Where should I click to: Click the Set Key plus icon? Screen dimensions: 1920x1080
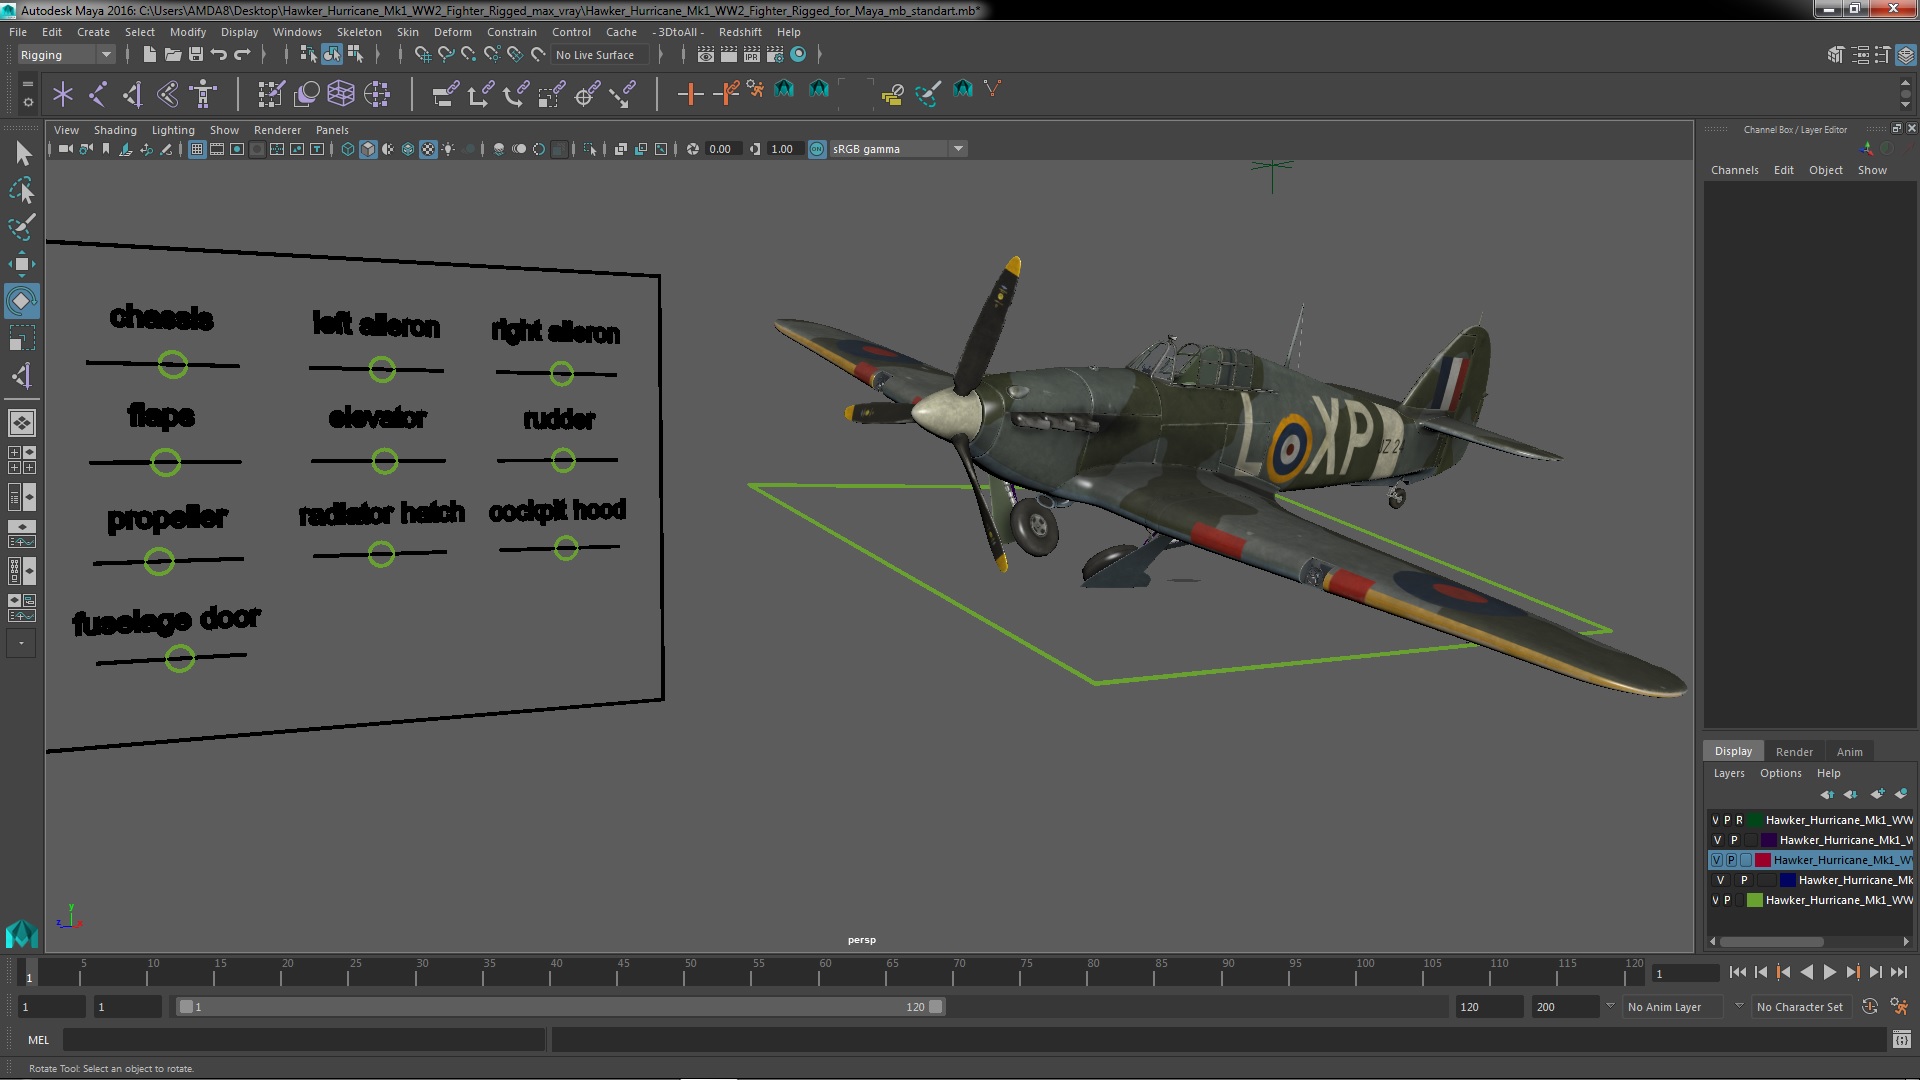[690, 94]
